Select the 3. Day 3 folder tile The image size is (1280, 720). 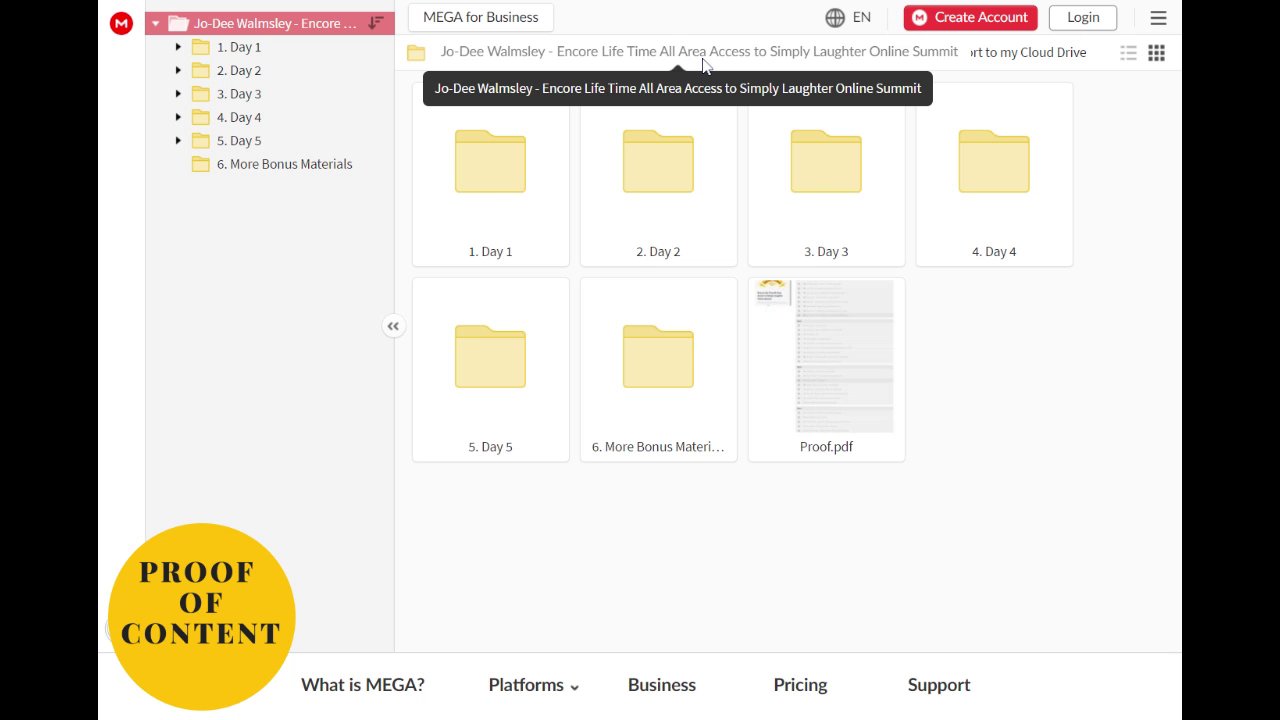pos(827,175)
